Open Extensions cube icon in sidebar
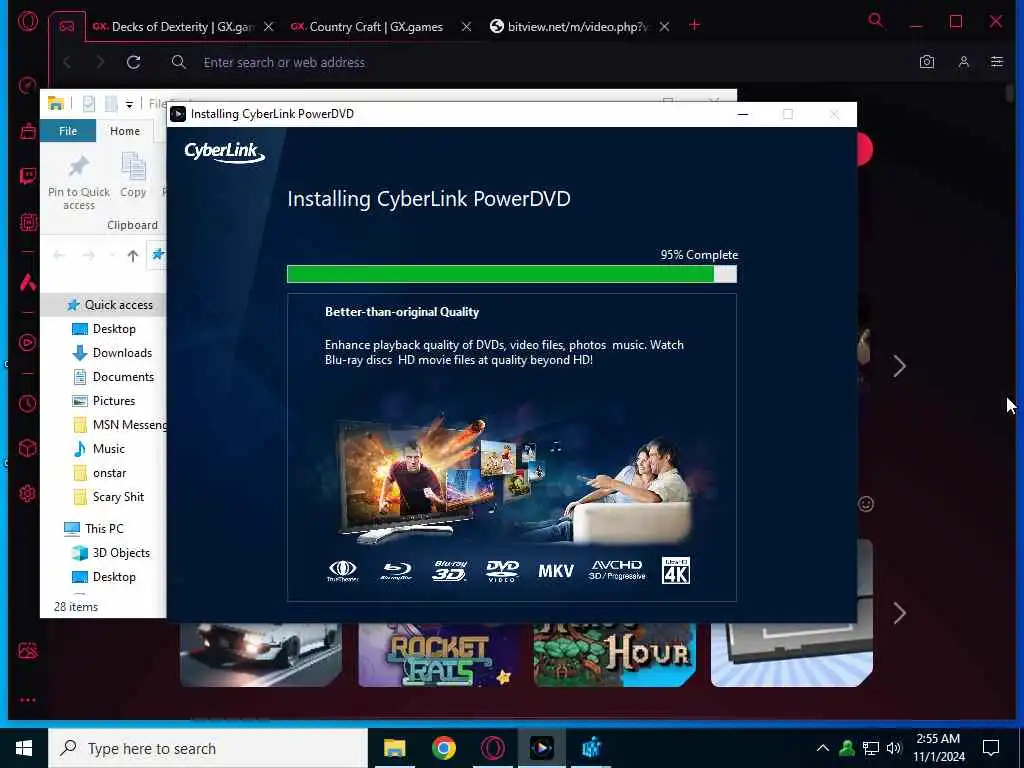Viewport: 1024px width, 768px height. [x=27, y=448]
